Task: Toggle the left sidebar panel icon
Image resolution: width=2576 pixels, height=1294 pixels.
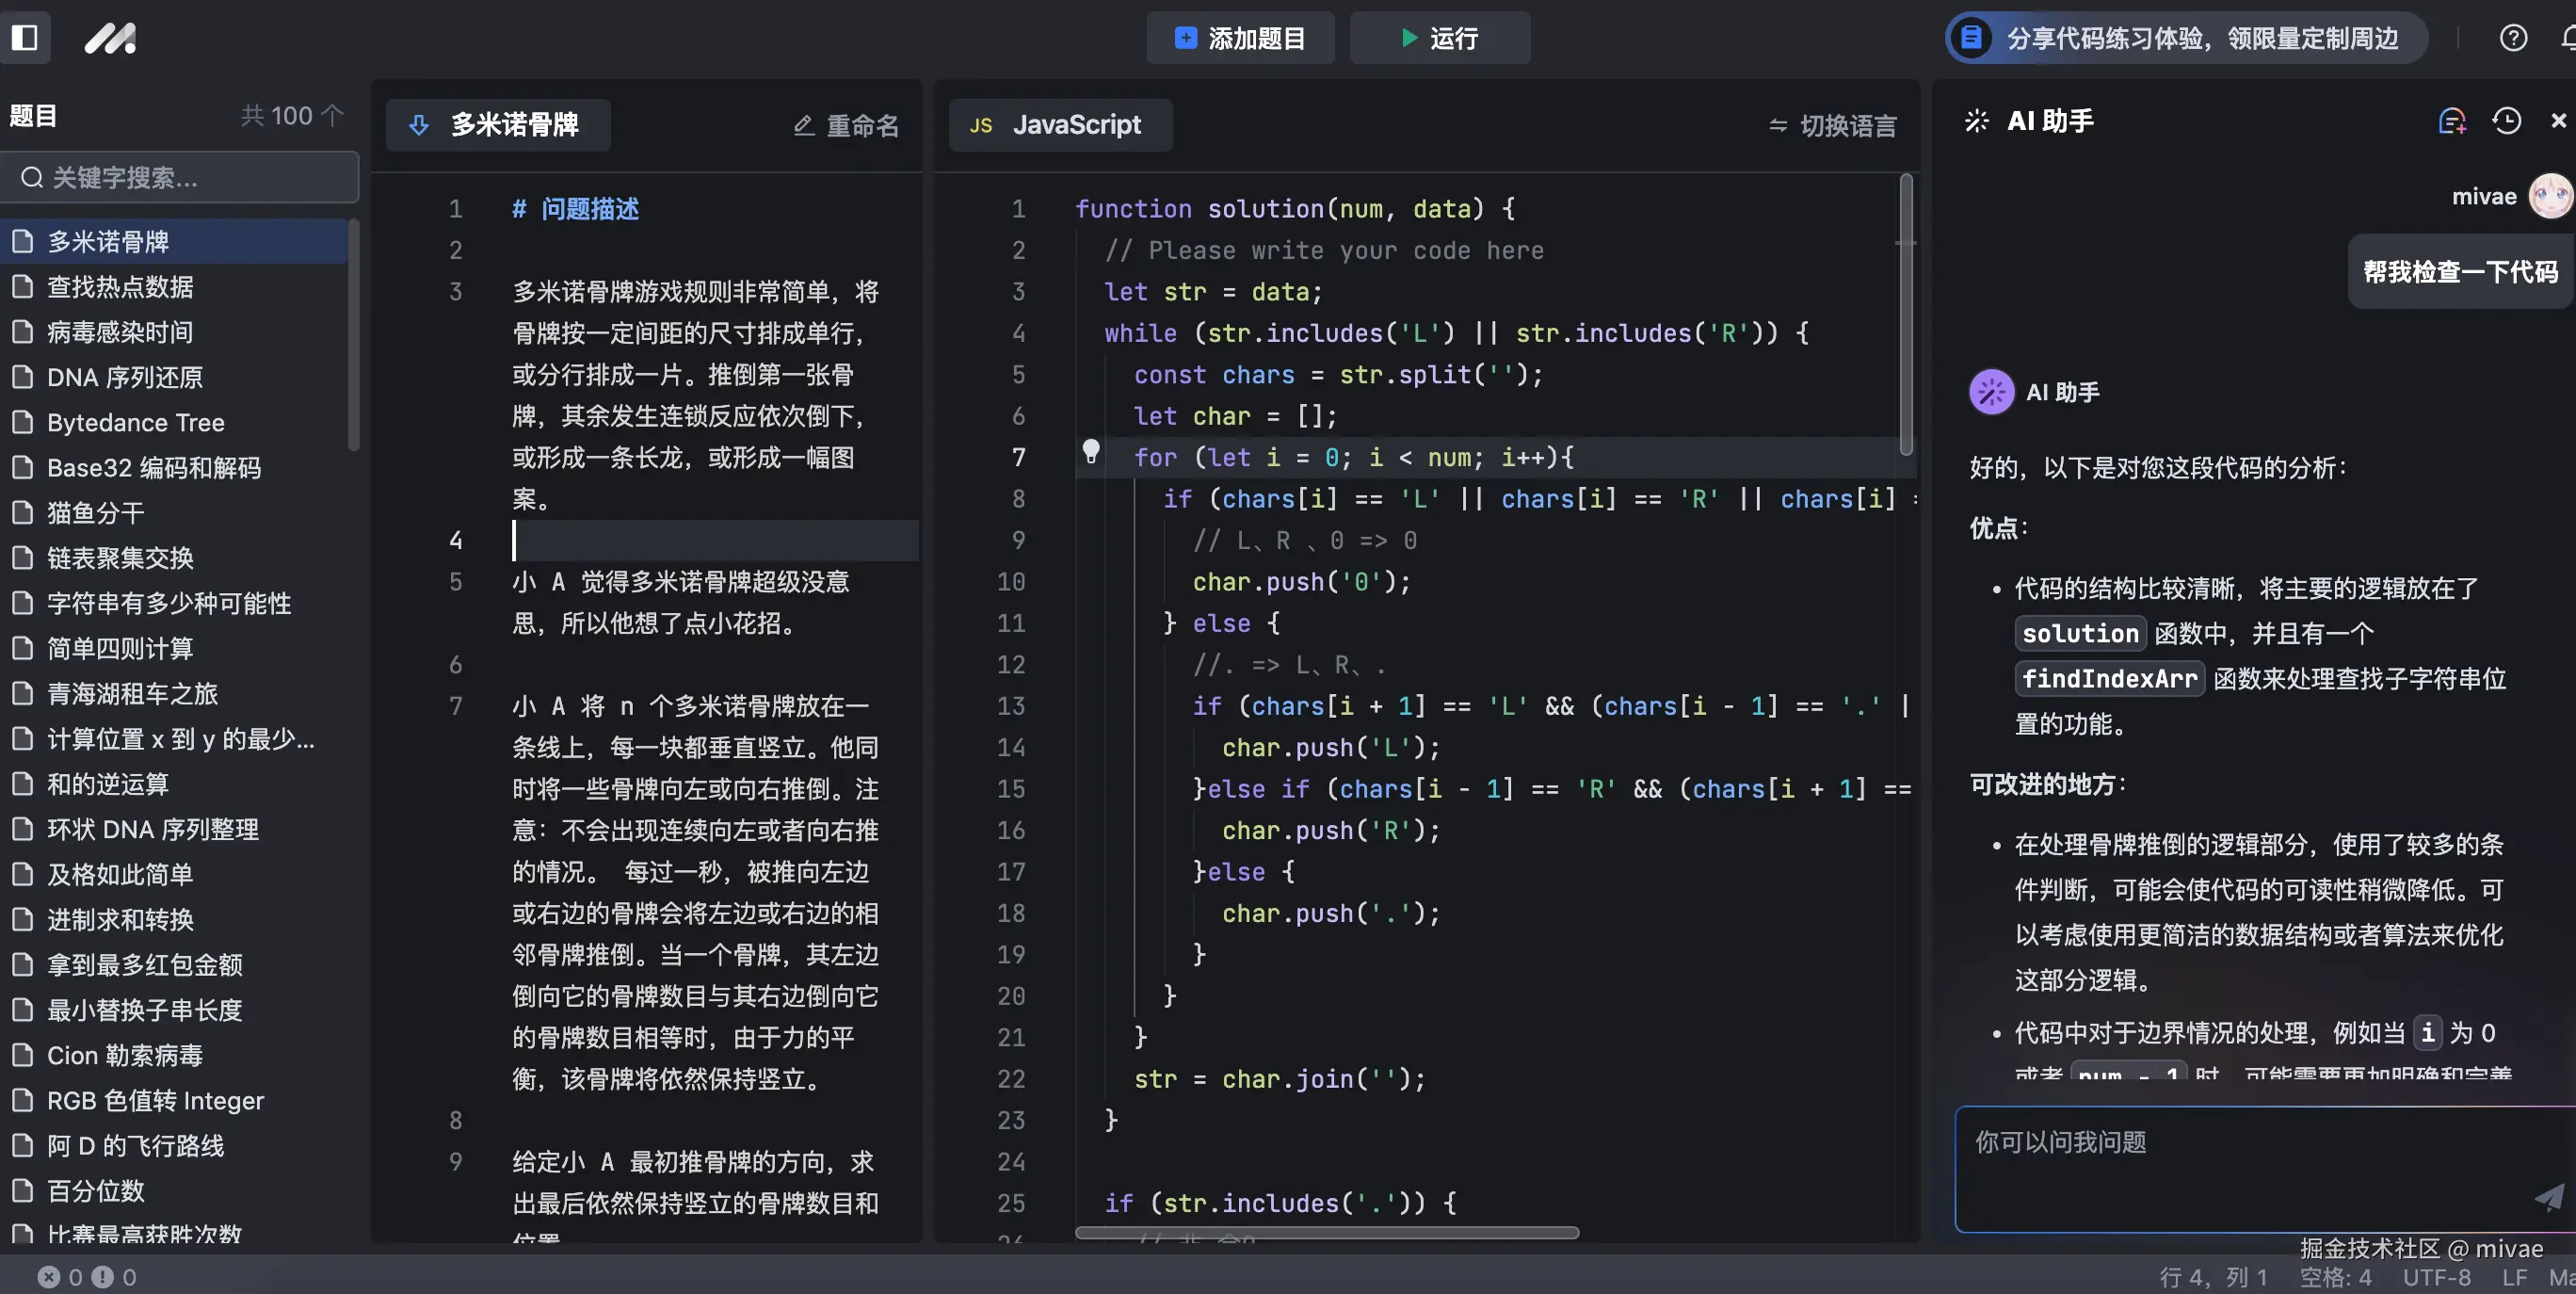Action: [x=25, y=38]
